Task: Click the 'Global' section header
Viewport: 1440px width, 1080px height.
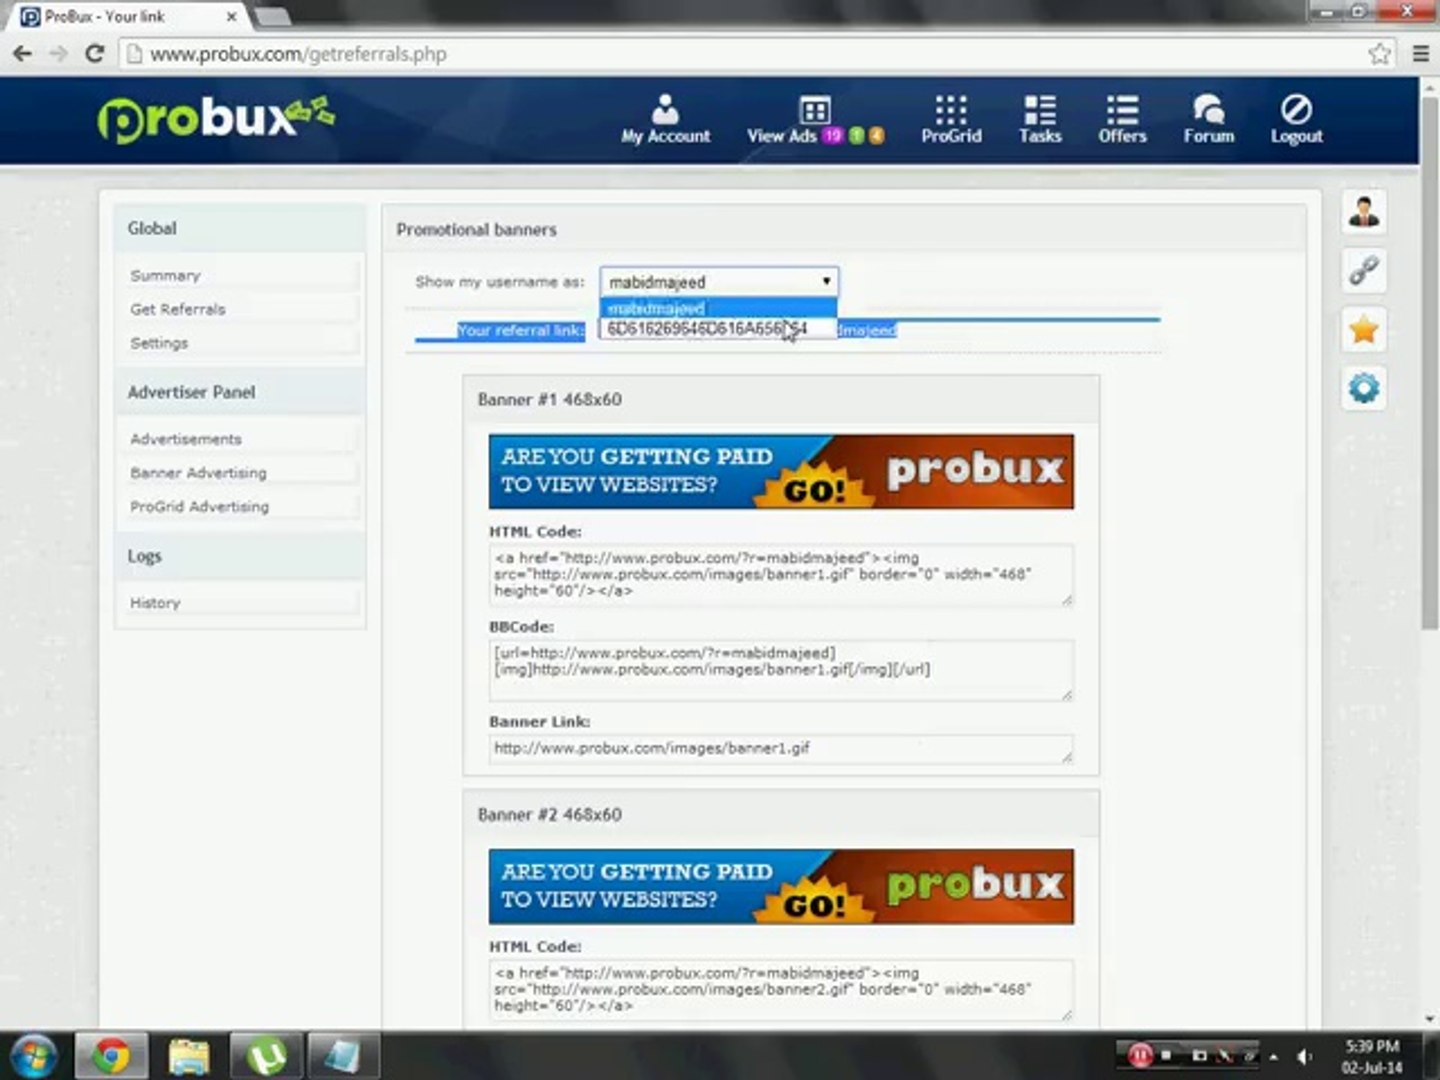Action: coord(152,228)
